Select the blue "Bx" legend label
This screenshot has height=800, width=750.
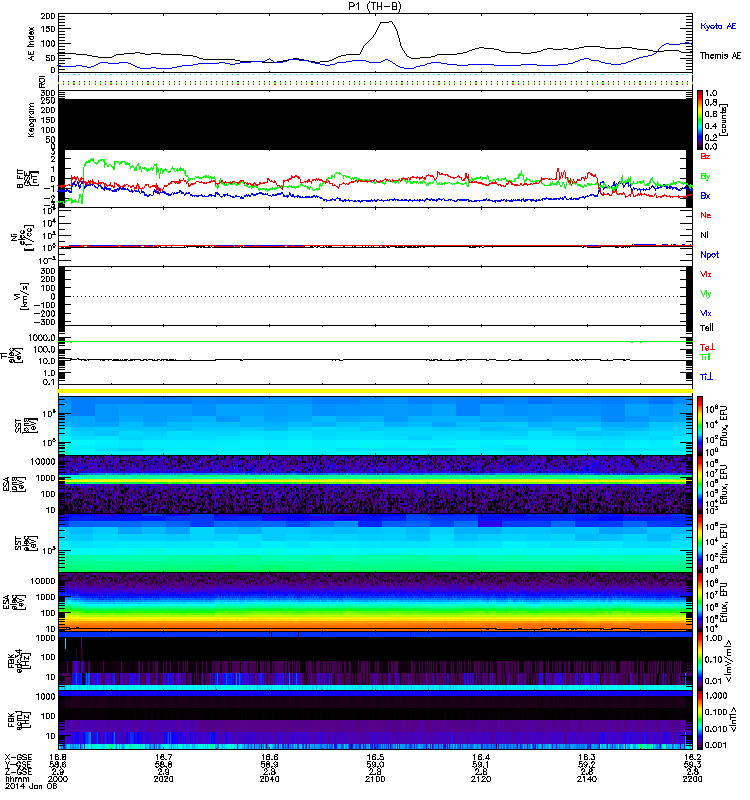[x=705, y=196]
